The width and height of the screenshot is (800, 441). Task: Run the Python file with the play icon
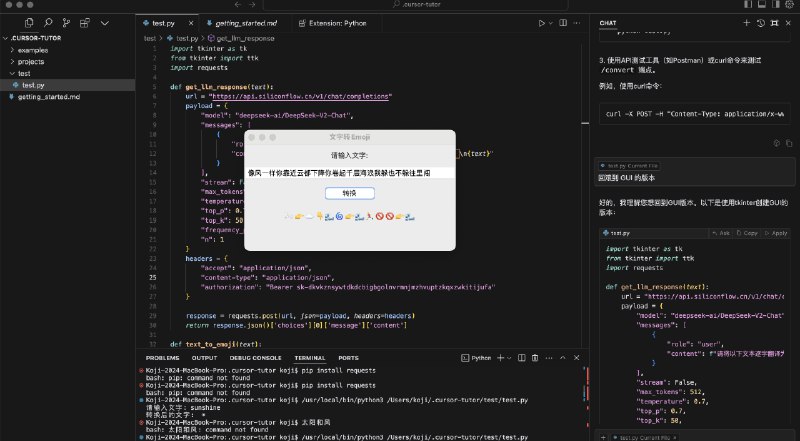coord(541,23)
